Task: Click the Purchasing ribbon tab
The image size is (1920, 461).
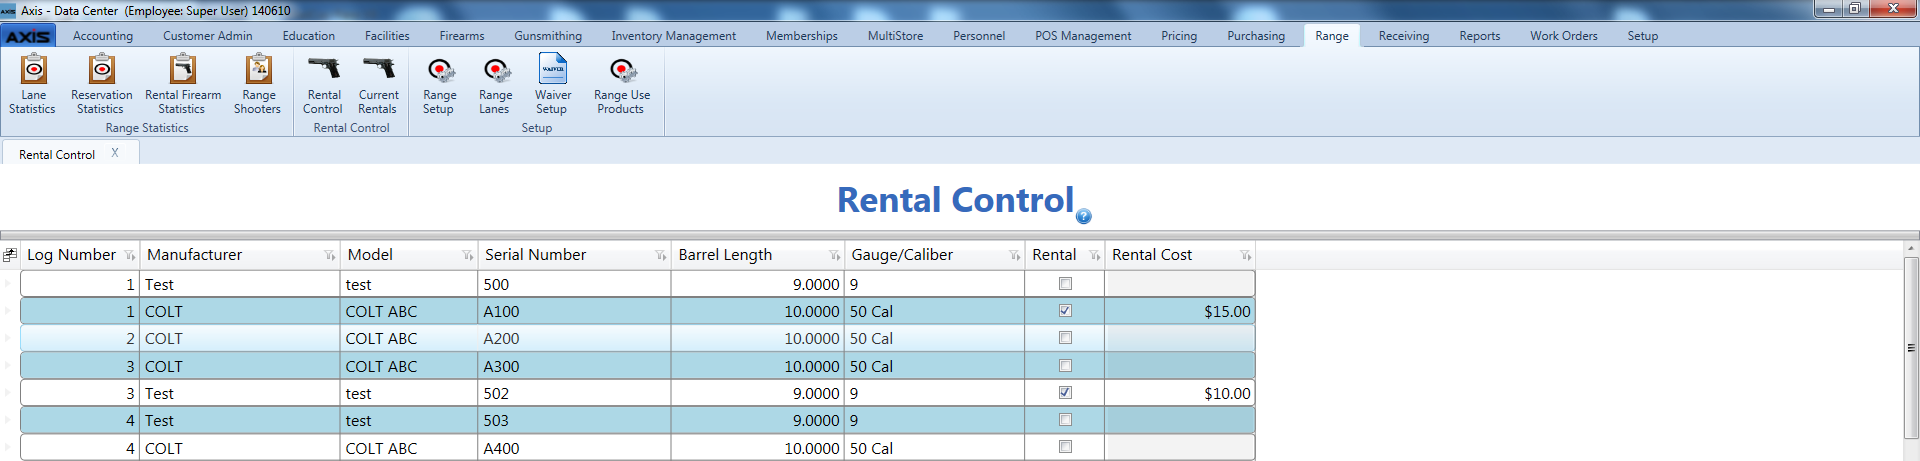Action: (1256, 36)
